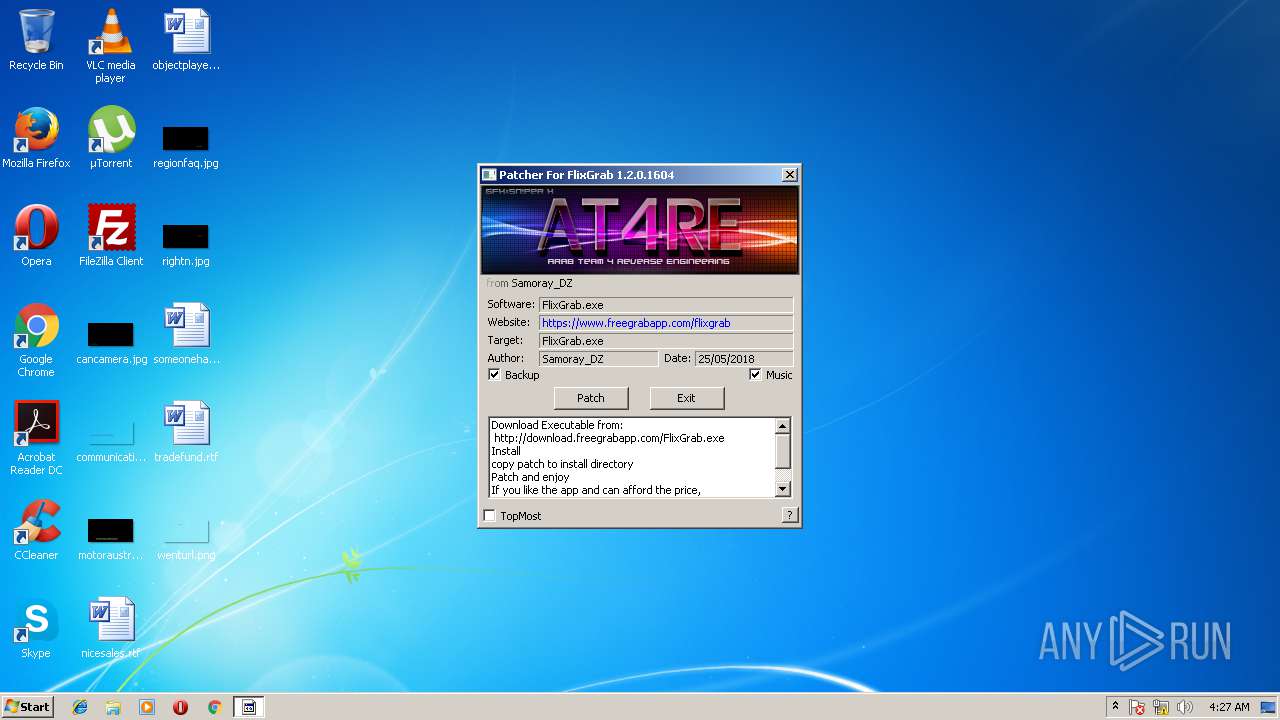Click the 'copy patch to install directory' line
Viewport: 1280px width, 720px height.
[562, 464]
